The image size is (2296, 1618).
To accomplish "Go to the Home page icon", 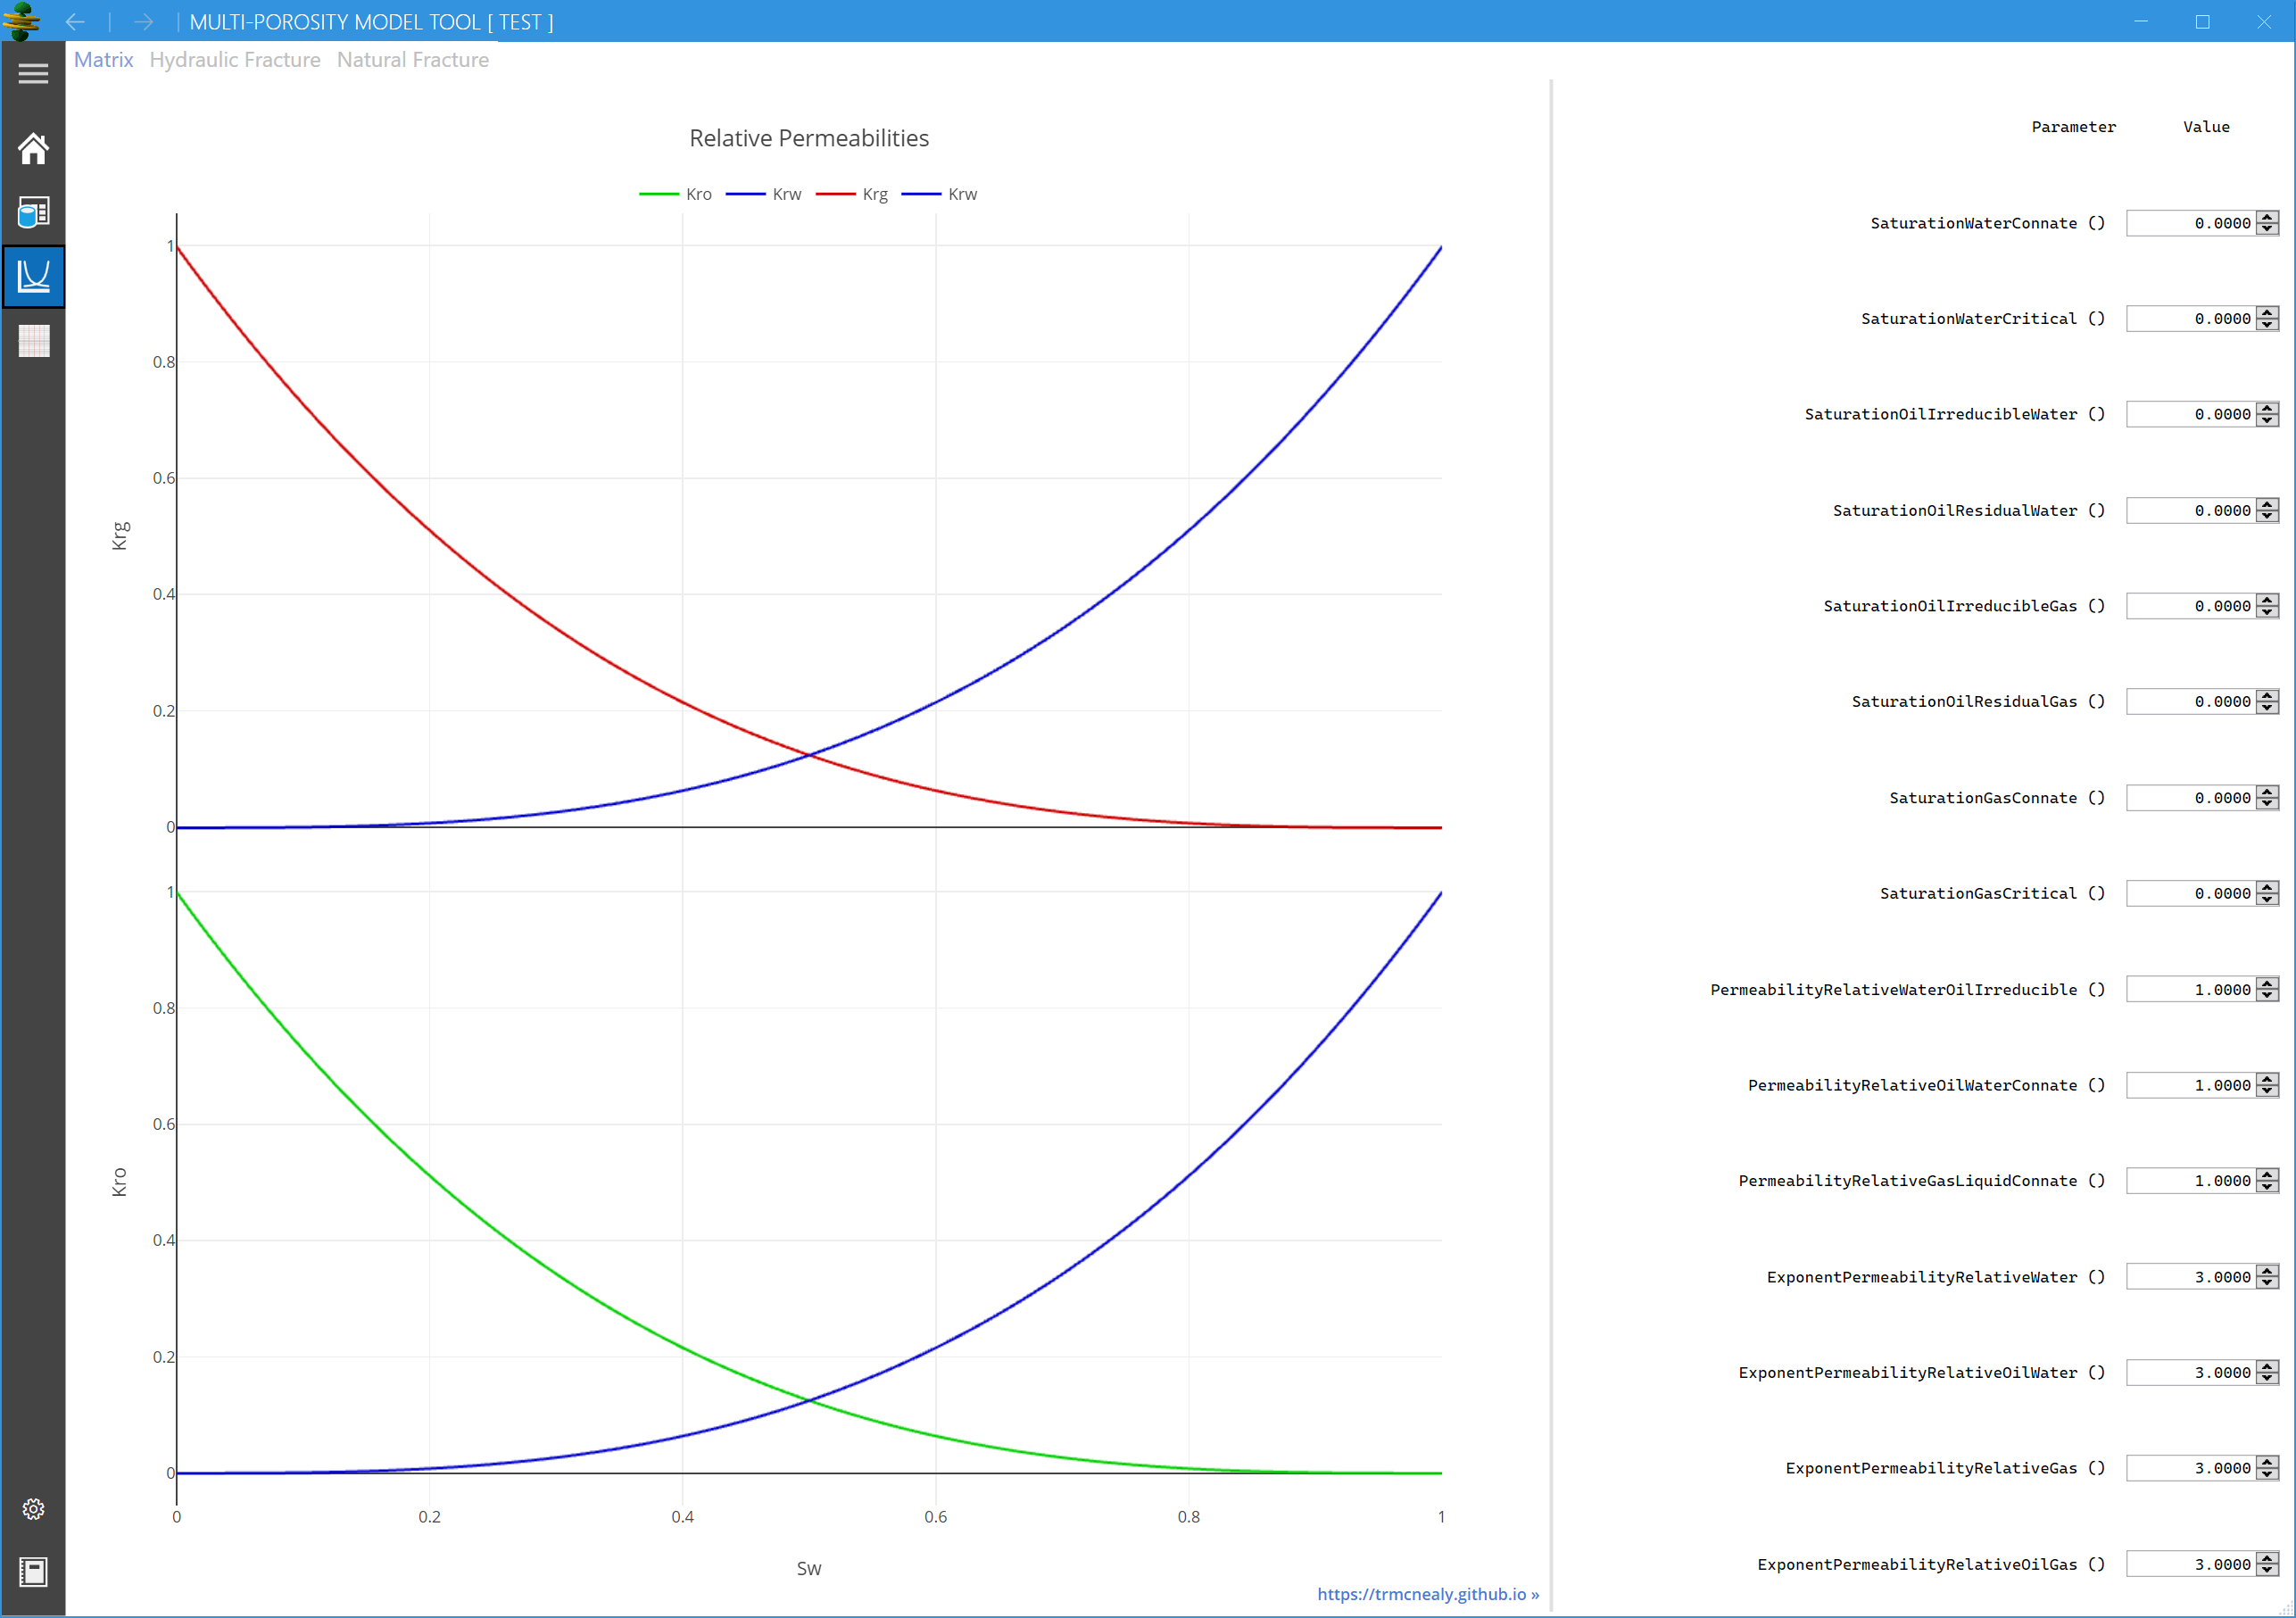I will pyautogui.click(x=33, y=149).
